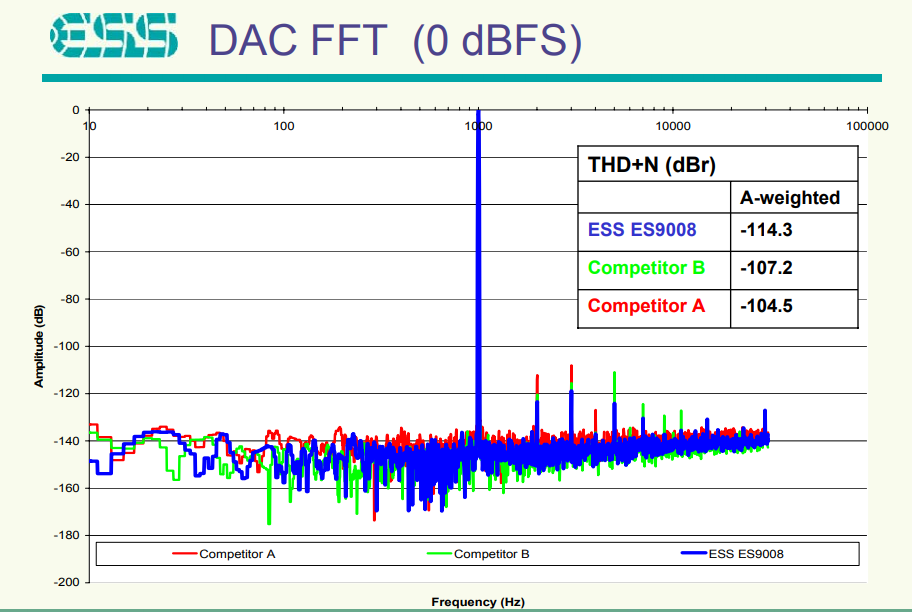Viewport: 912px width, 612px height.
Task: Click the "ESS ES9008" legend label
Action: point(746,554)
